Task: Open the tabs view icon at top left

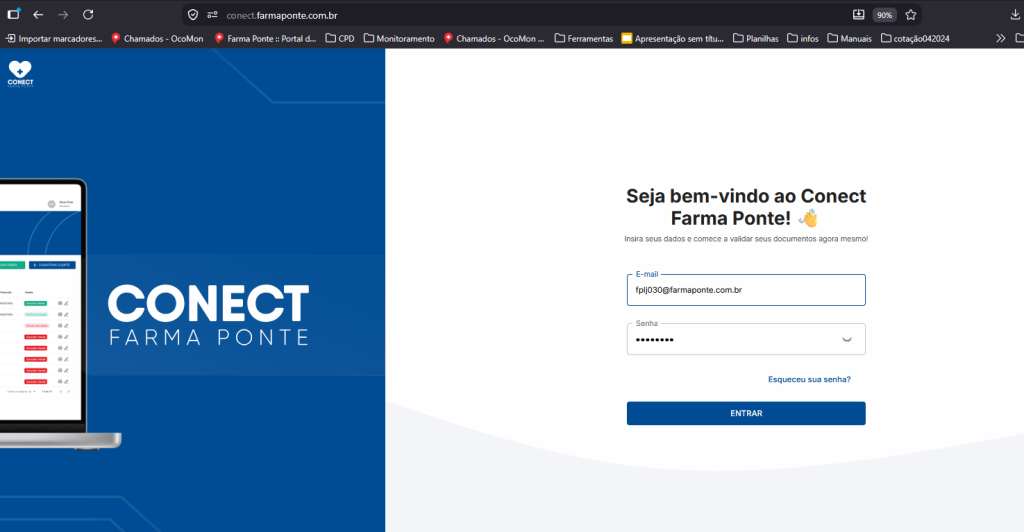Action: [13, 14]
